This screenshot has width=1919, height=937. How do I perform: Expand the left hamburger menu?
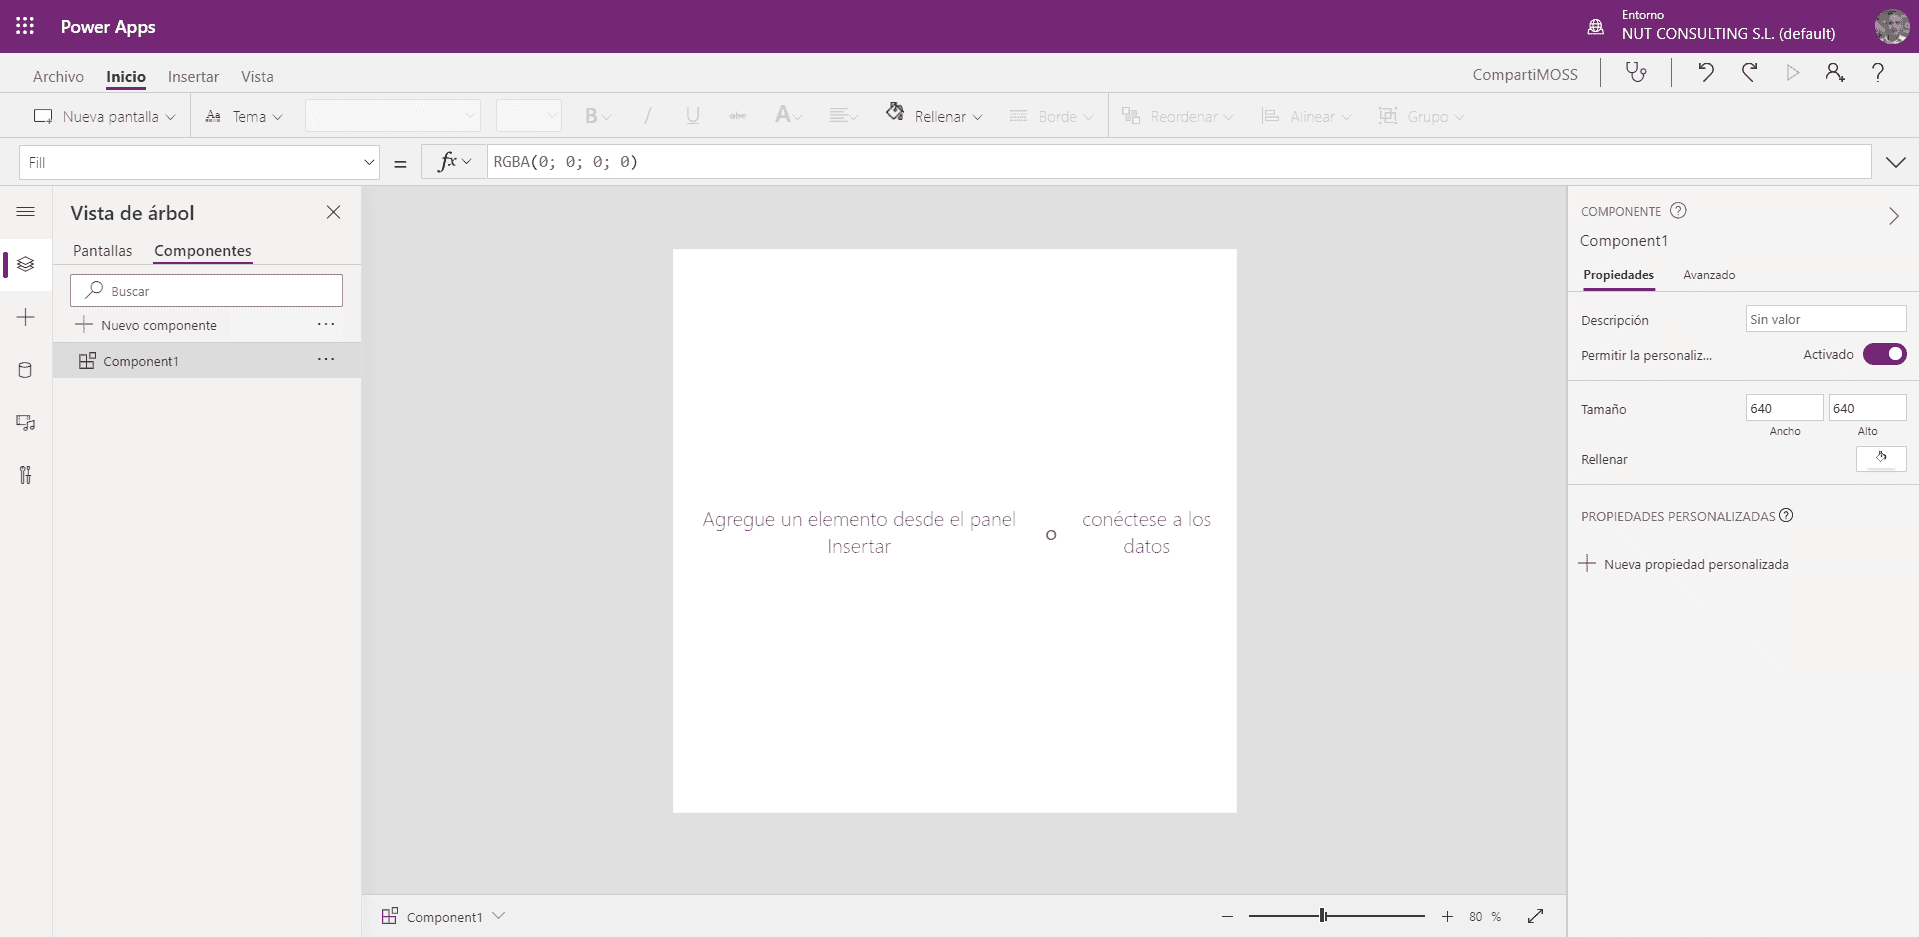click(26, 212)
